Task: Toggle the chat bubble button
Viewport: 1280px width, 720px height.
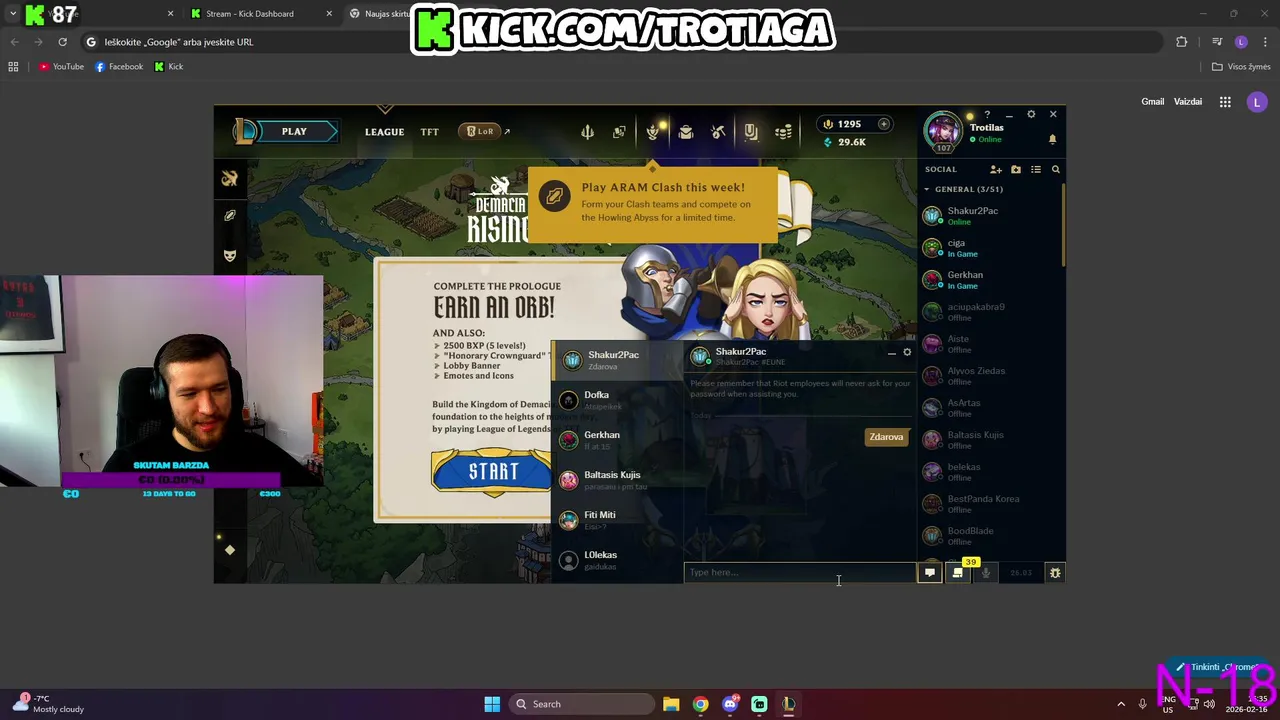Action: (929, 573)
